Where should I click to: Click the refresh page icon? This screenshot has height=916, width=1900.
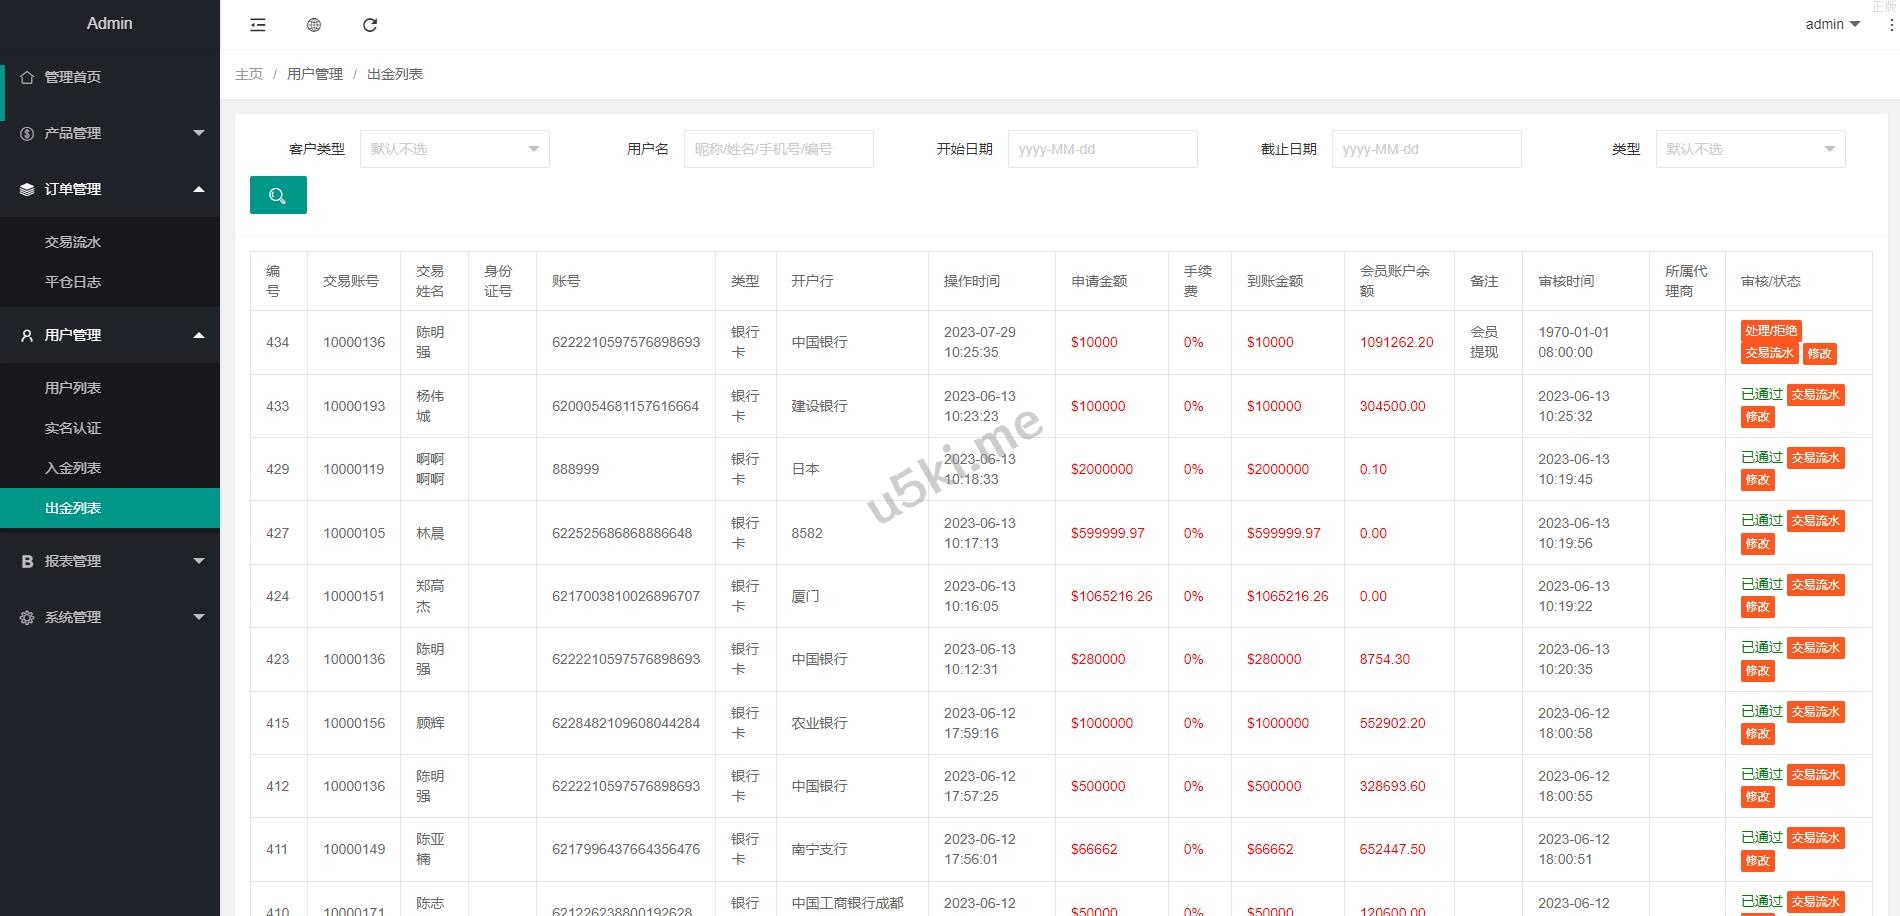370,25
